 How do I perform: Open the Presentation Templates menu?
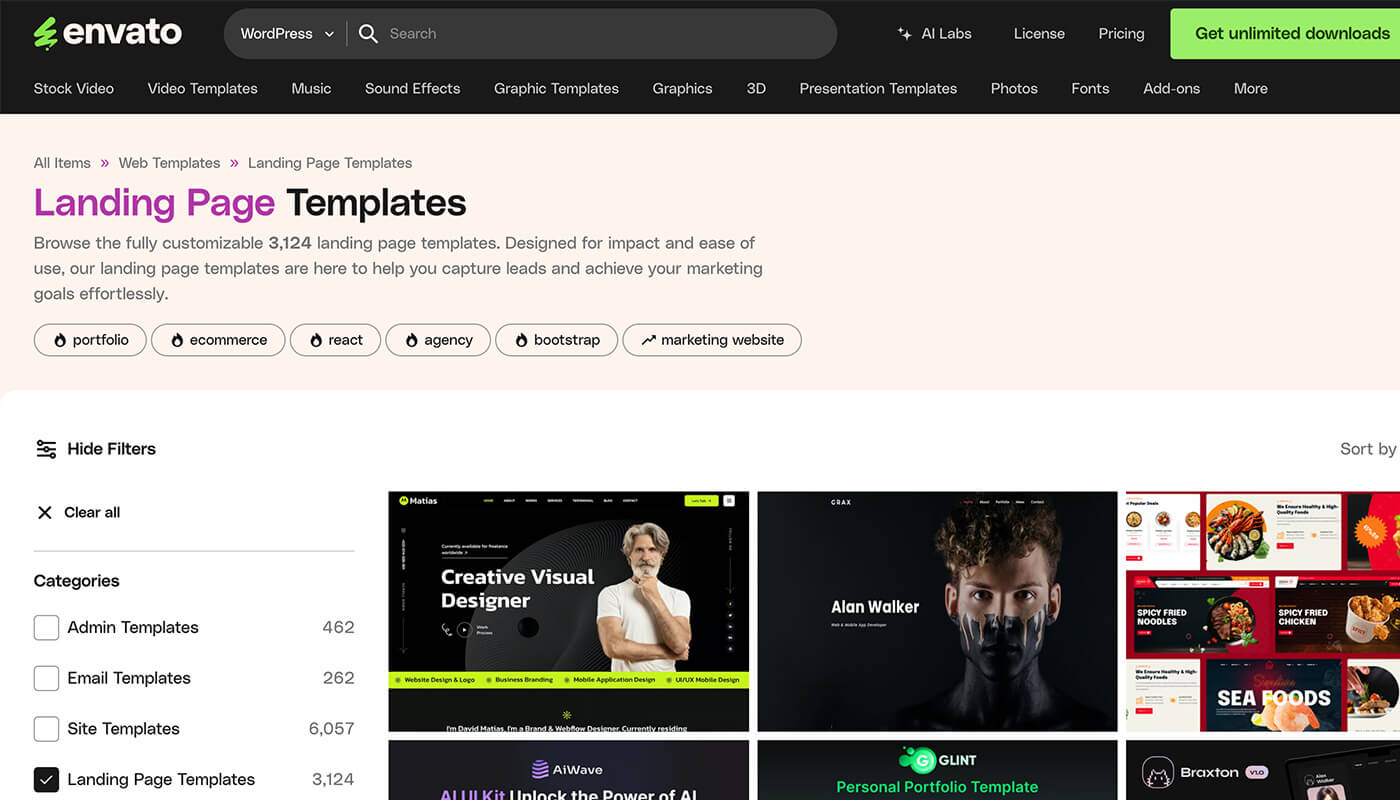point(878,89)
